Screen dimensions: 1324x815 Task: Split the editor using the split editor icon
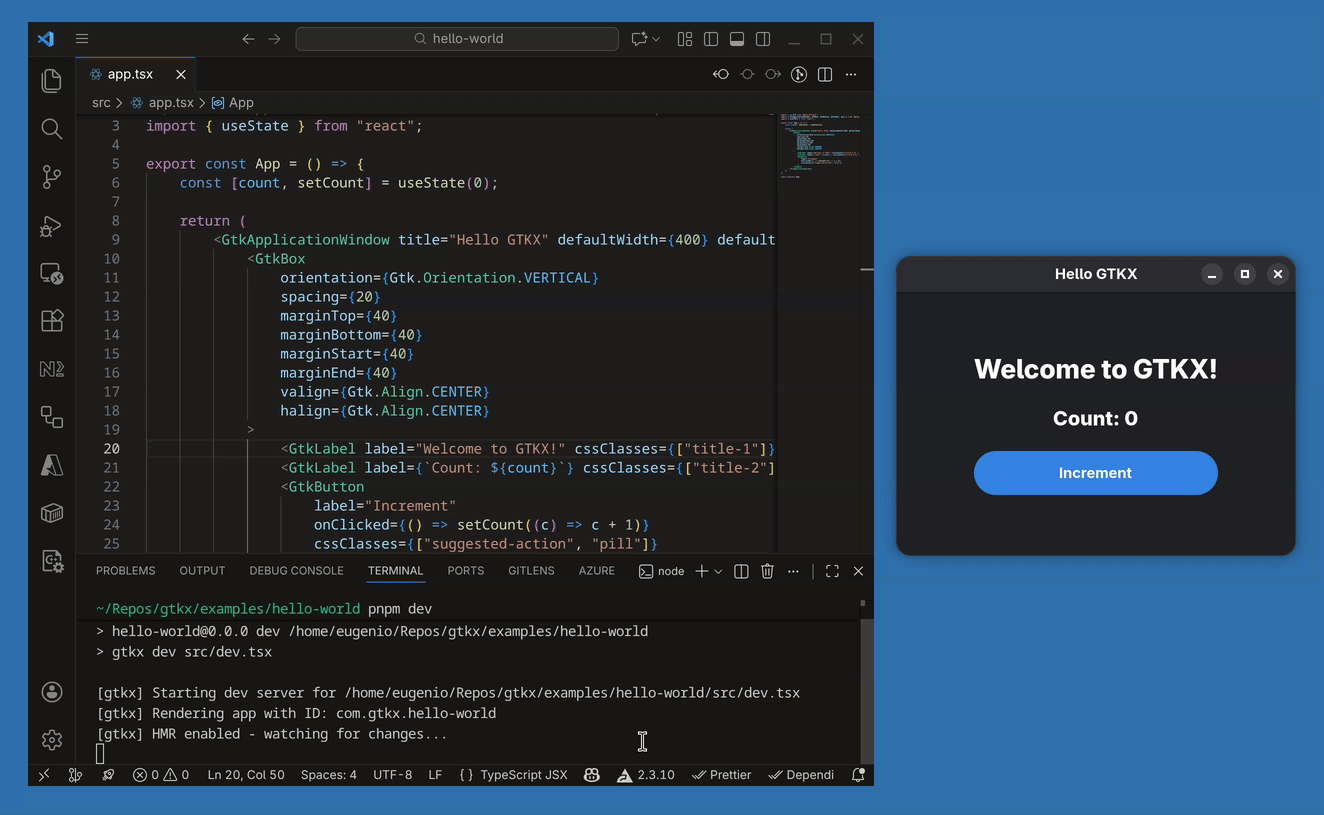(825, 74)
